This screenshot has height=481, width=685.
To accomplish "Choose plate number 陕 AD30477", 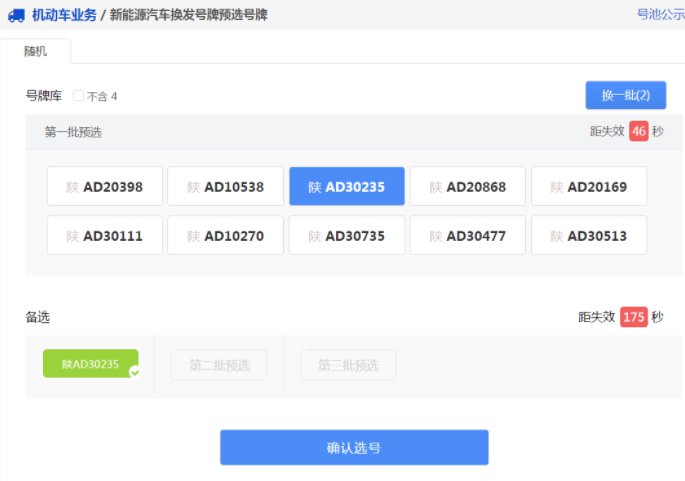I will 467,236.
